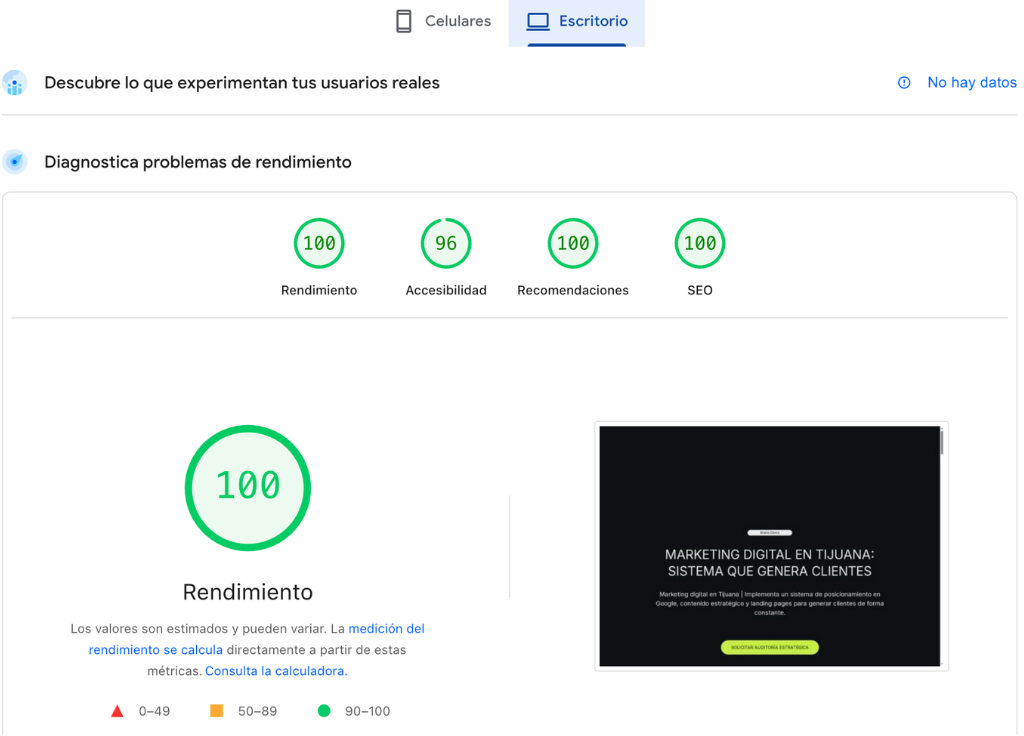Click the Diagnostica problemas de rendimiento heading
The height and width of the screenshot is (736, 1024).
point(198,162)
